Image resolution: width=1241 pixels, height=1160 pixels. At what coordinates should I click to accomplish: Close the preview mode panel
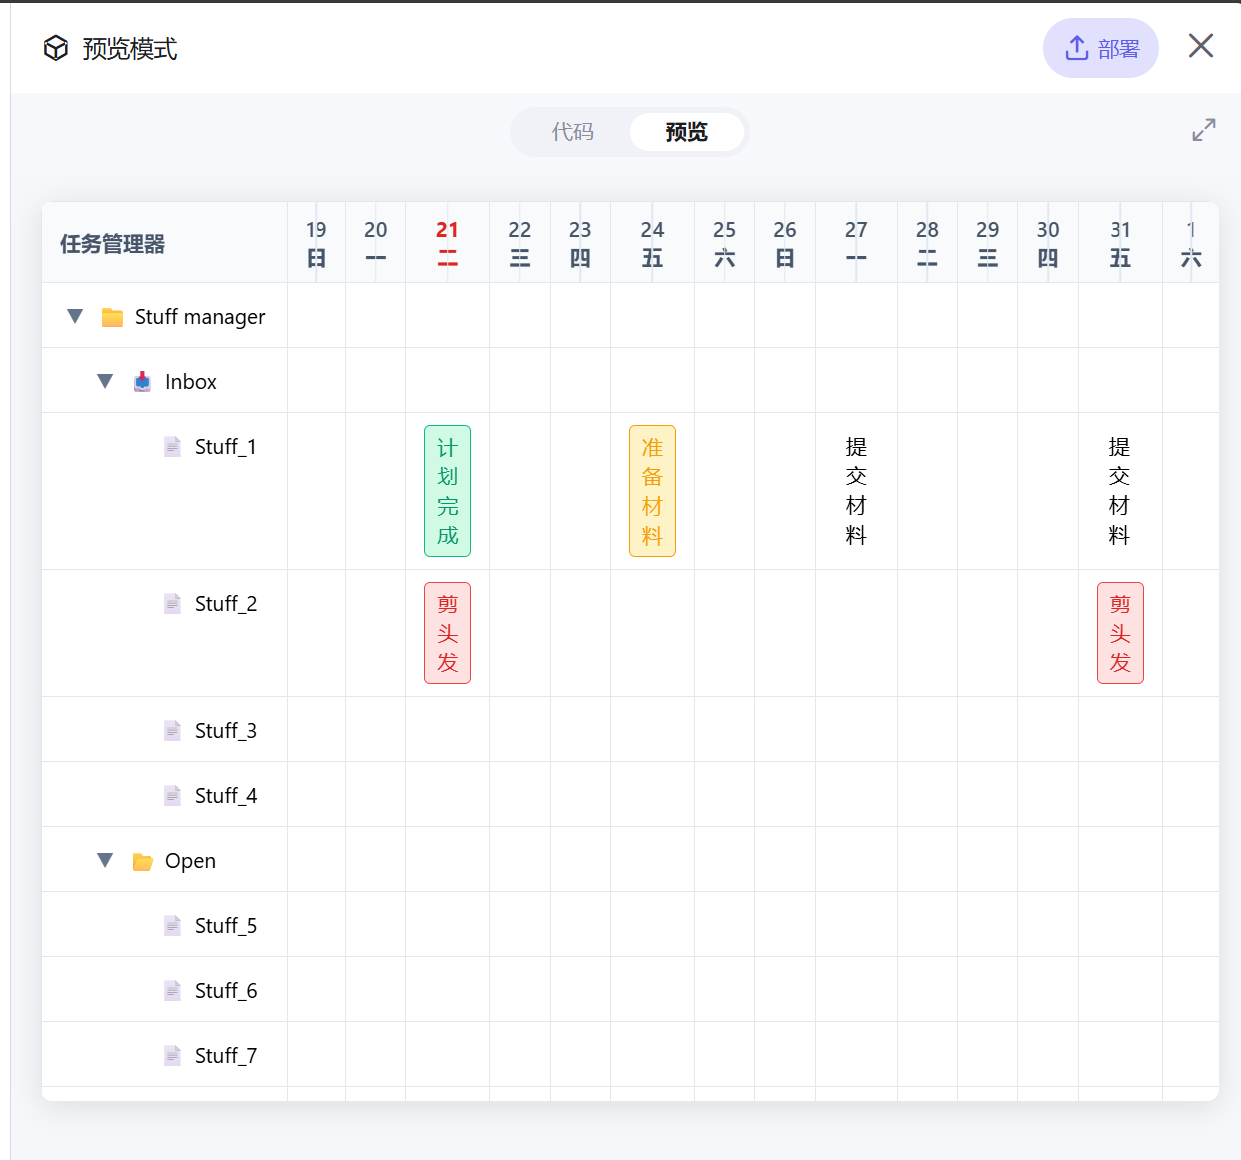pyautogui.click(x=1201, y=46)
